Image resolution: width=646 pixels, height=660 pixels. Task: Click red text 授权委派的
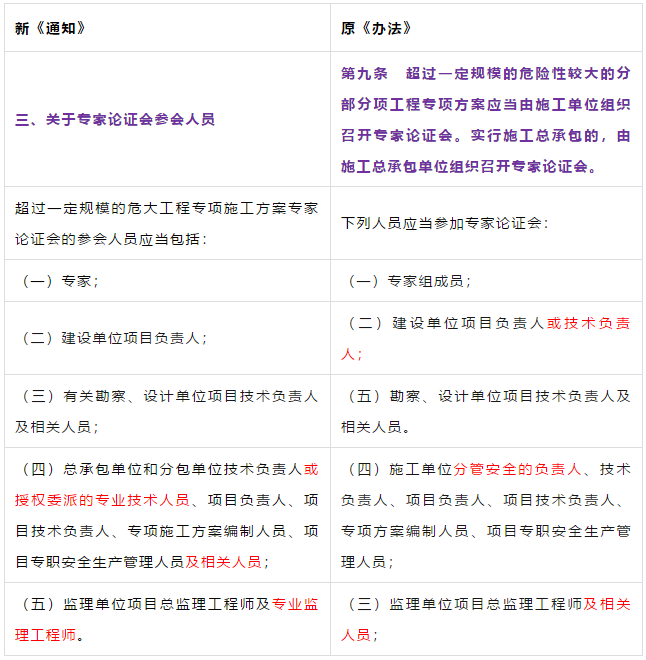(x=53, y=499)
